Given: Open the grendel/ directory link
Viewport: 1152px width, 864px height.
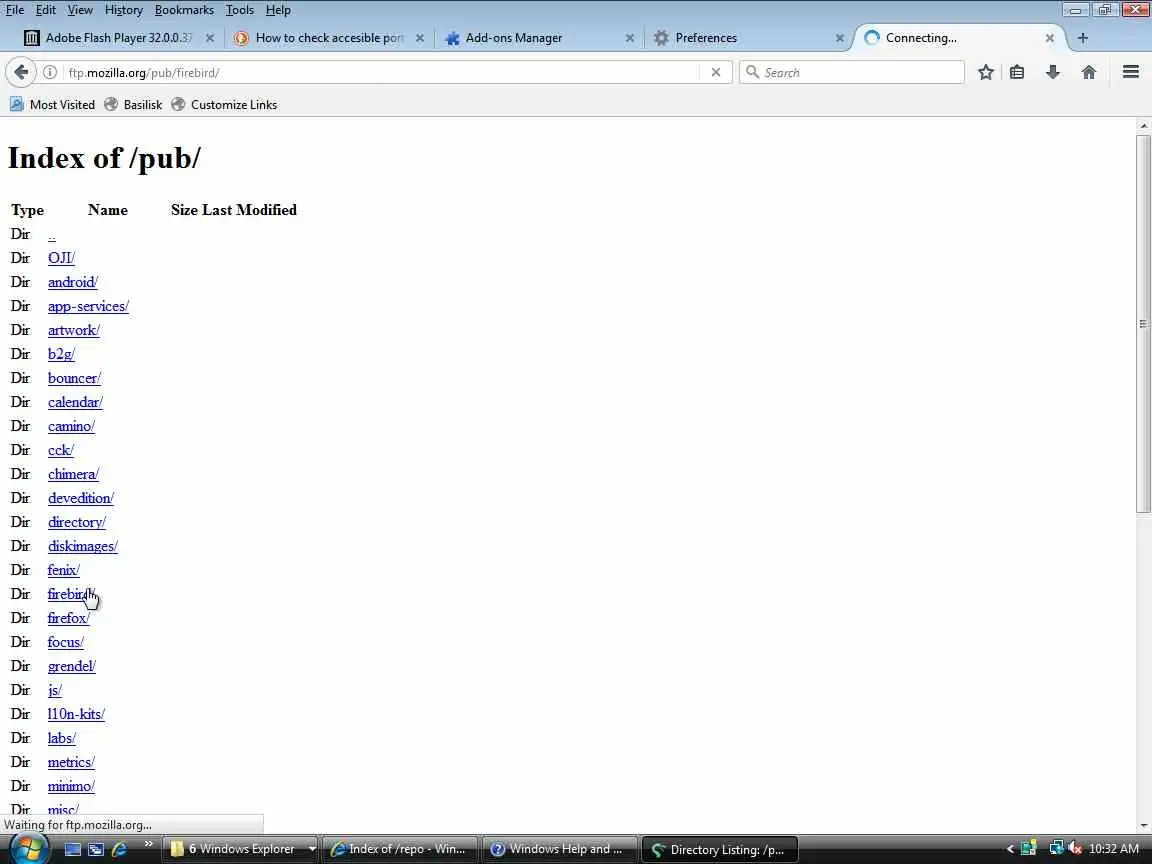Looking at the screenshot, I should click(x=72, y=666).
